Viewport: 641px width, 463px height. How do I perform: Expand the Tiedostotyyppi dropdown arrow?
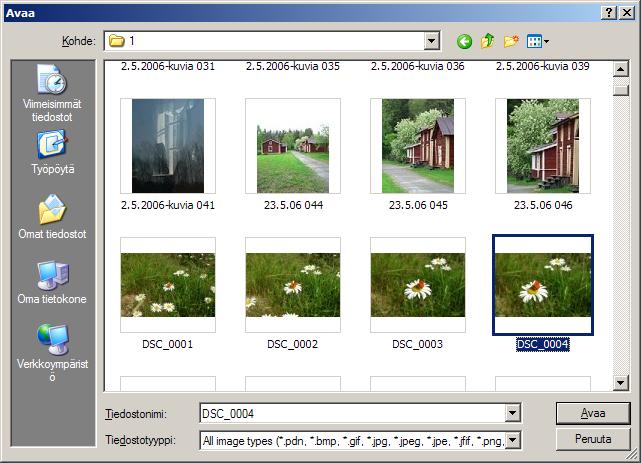pos(512,441)
